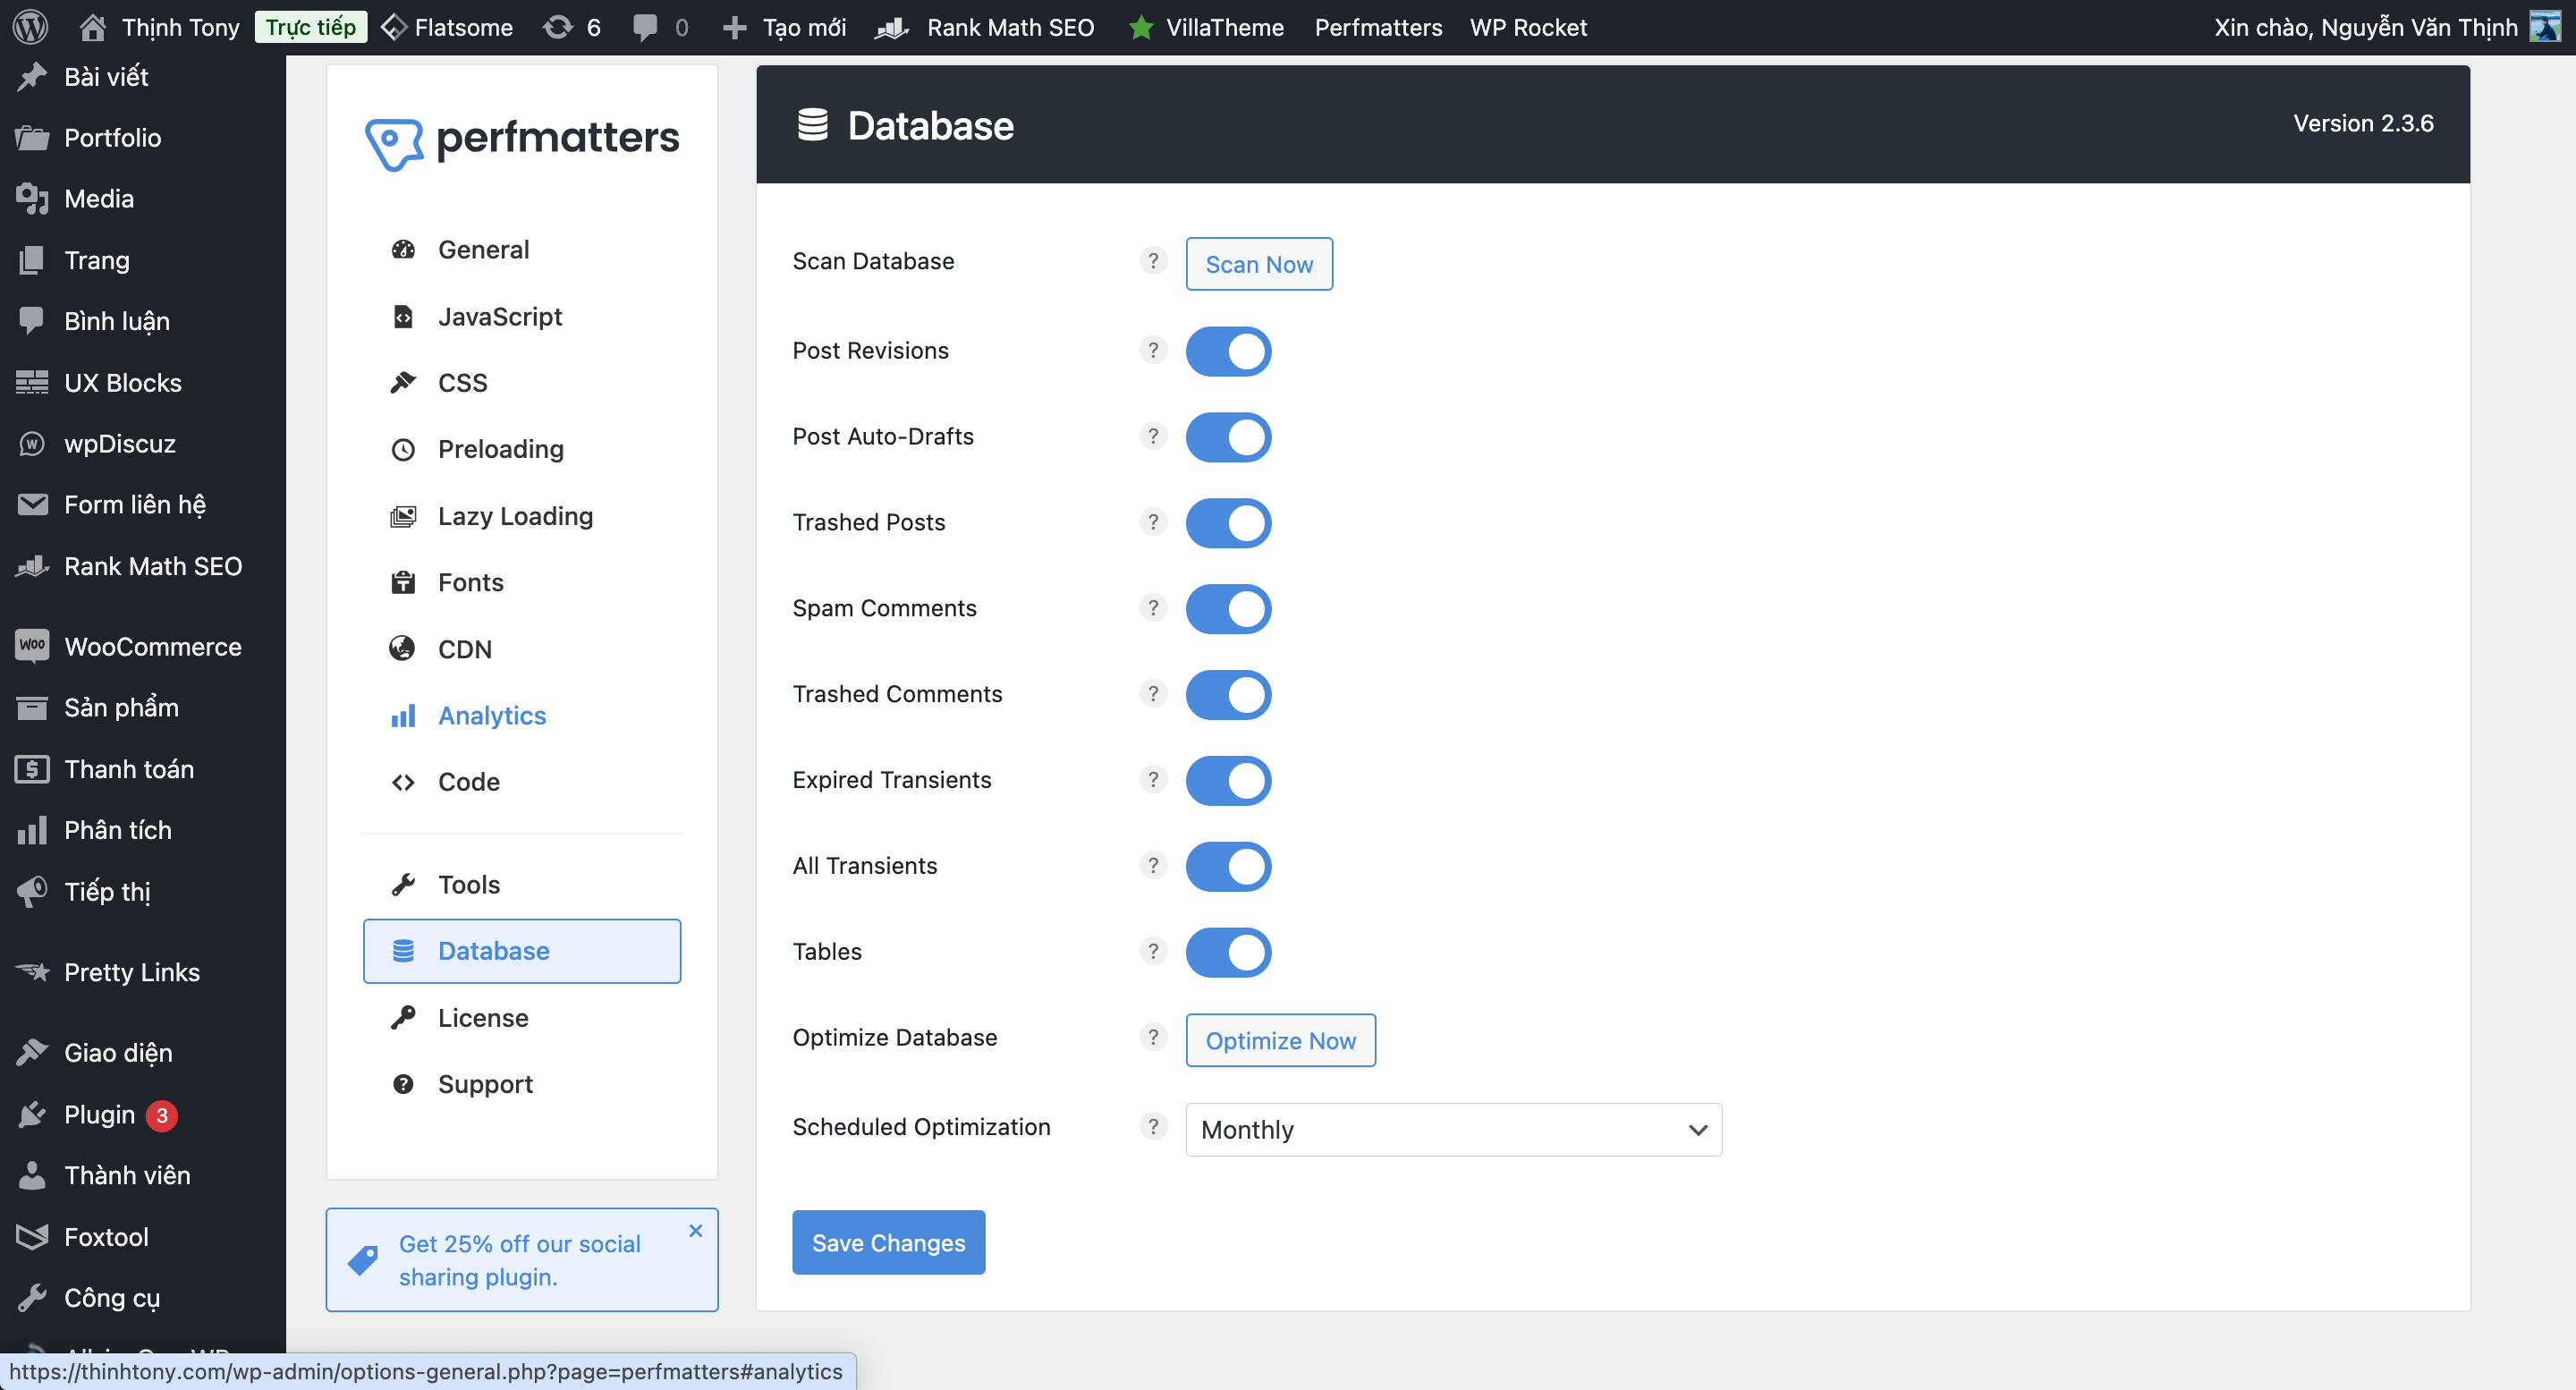Select the Lazy Loading section
2576x1390 pixels.
click(x=514, y=516)
